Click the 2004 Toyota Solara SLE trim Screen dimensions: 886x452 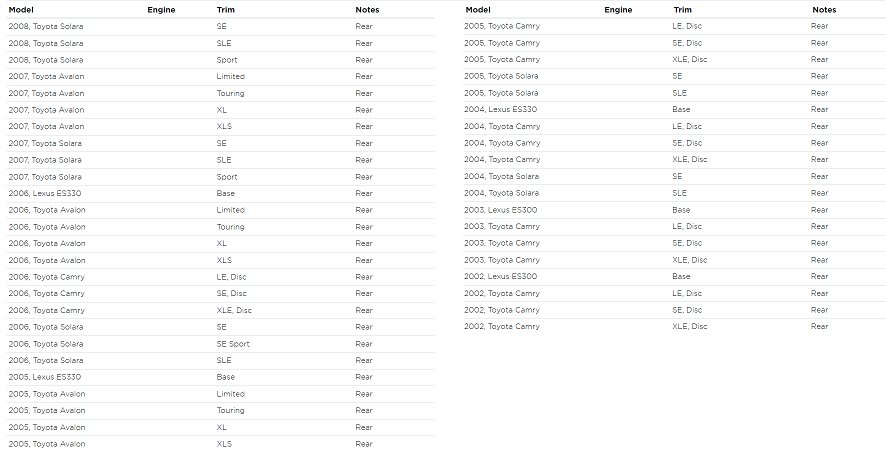click(x=680, y=193)
